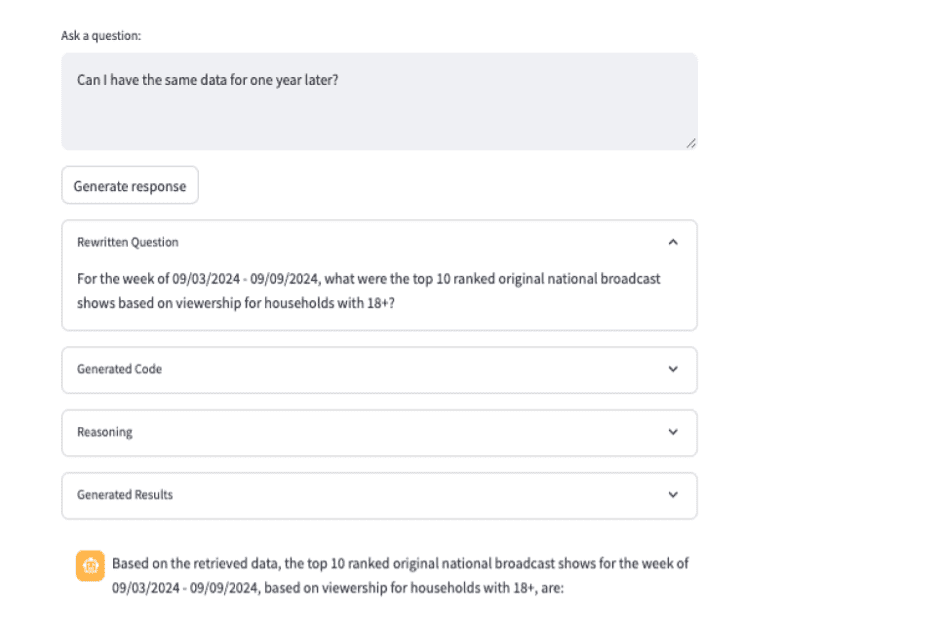Click the orange chatbot avatar icon

pyautogui.click(x=90, y=565)
